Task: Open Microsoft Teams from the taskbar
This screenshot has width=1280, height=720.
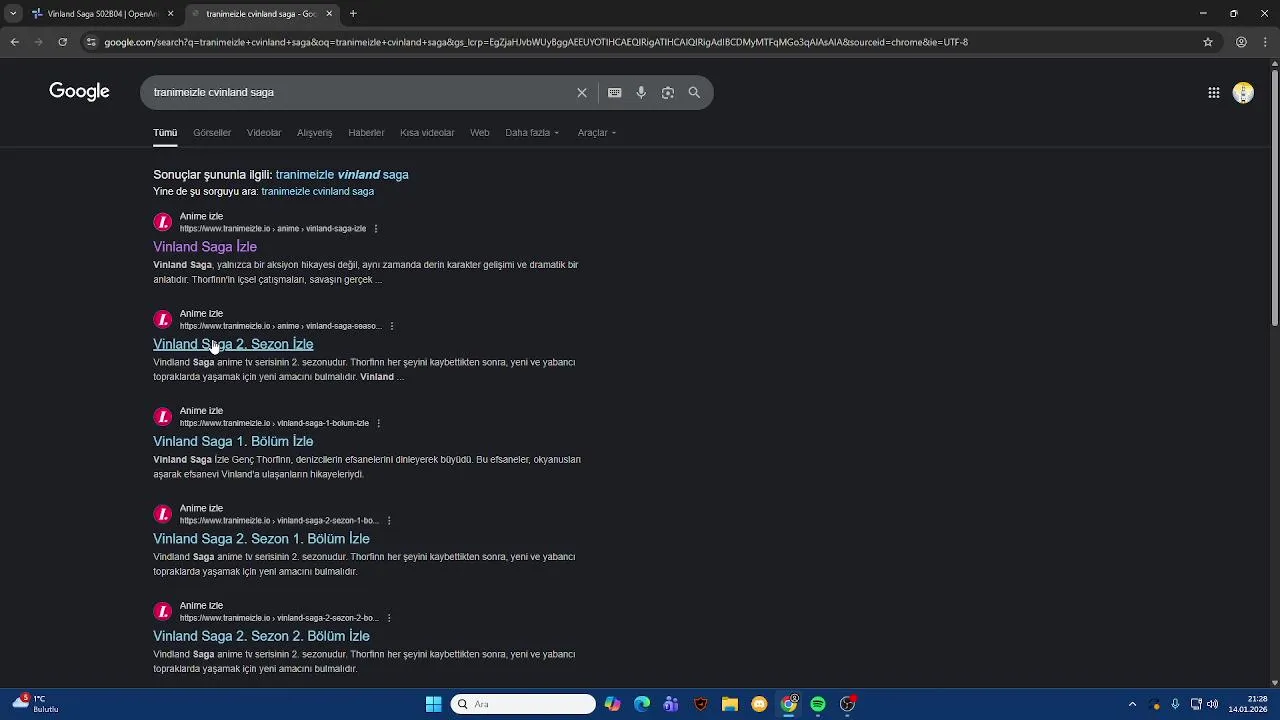Action: click(x=671, y=704)
